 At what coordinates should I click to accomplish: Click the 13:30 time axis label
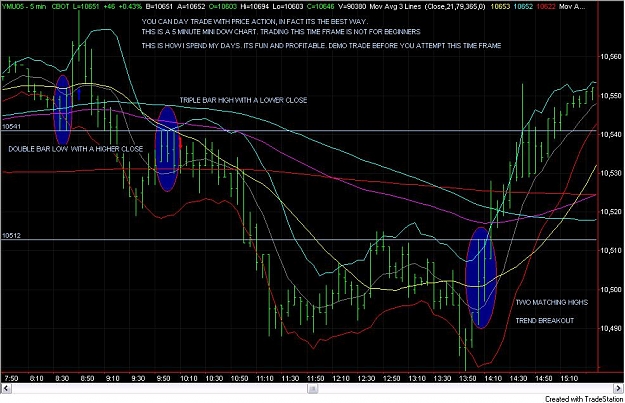click(442, 378)
